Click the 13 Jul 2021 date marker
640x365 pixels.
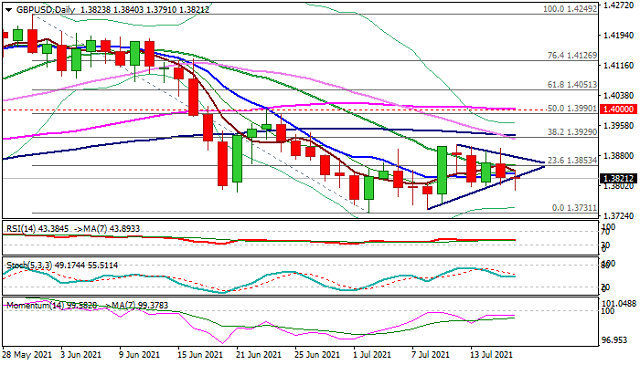[x=490, y=355]
